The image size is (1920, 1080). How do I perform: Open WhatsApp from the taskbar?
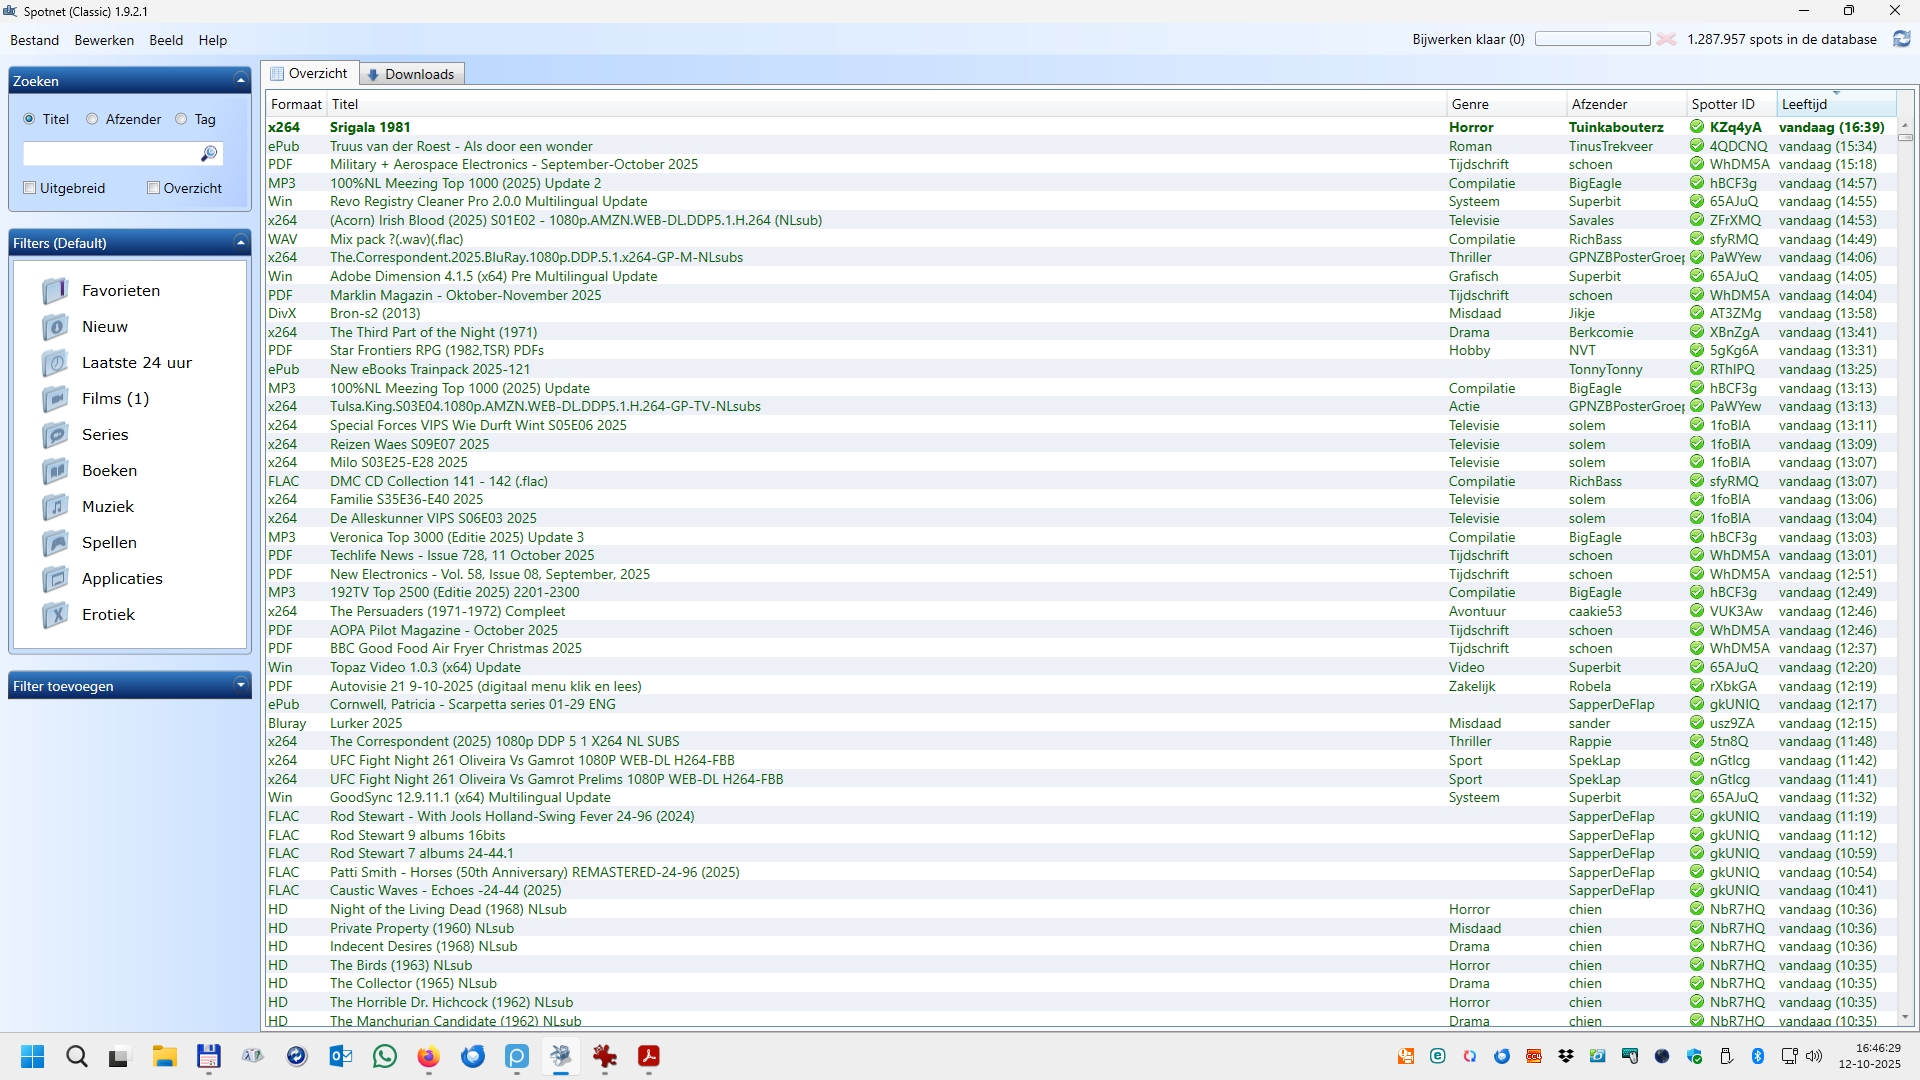click(385, 1057)
